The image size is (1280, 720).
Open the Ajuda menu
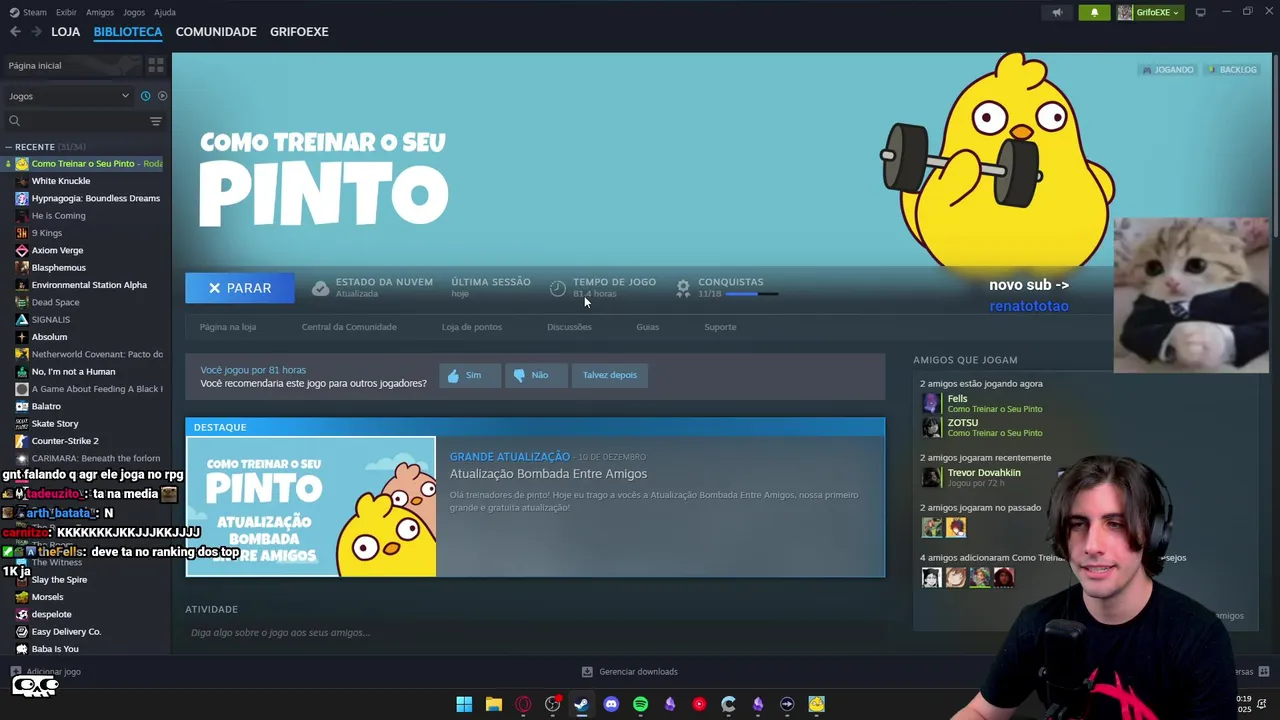pyautogui.click(x=165, y=12)
